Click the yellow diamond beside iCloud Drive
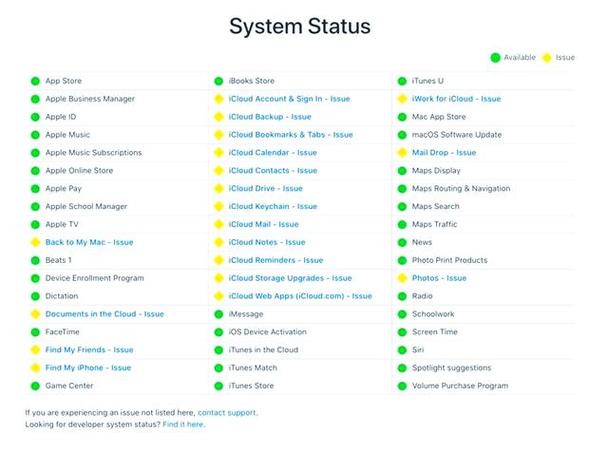The width and height of the screenshot is (608, 452). pos(218,189)
